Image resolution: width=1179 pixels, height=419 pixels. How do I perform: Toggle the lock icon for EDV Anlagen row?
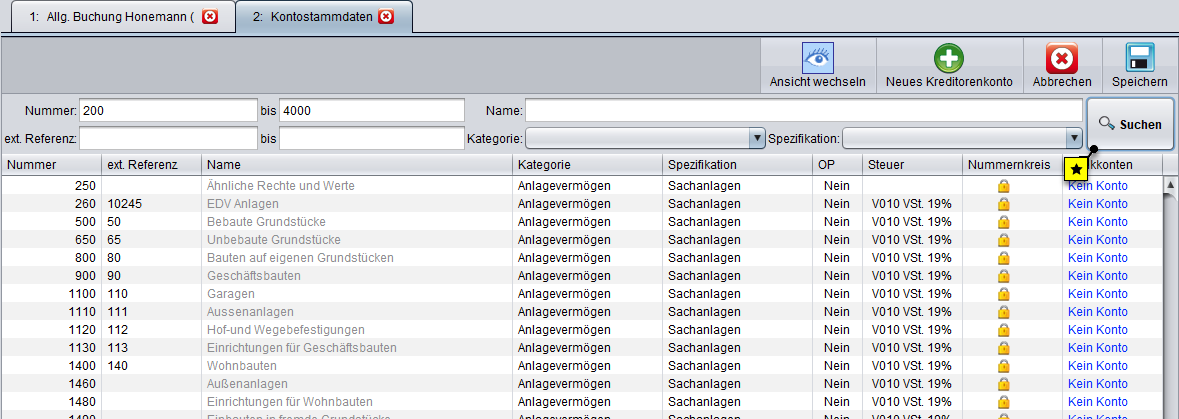coord(1003,204)
